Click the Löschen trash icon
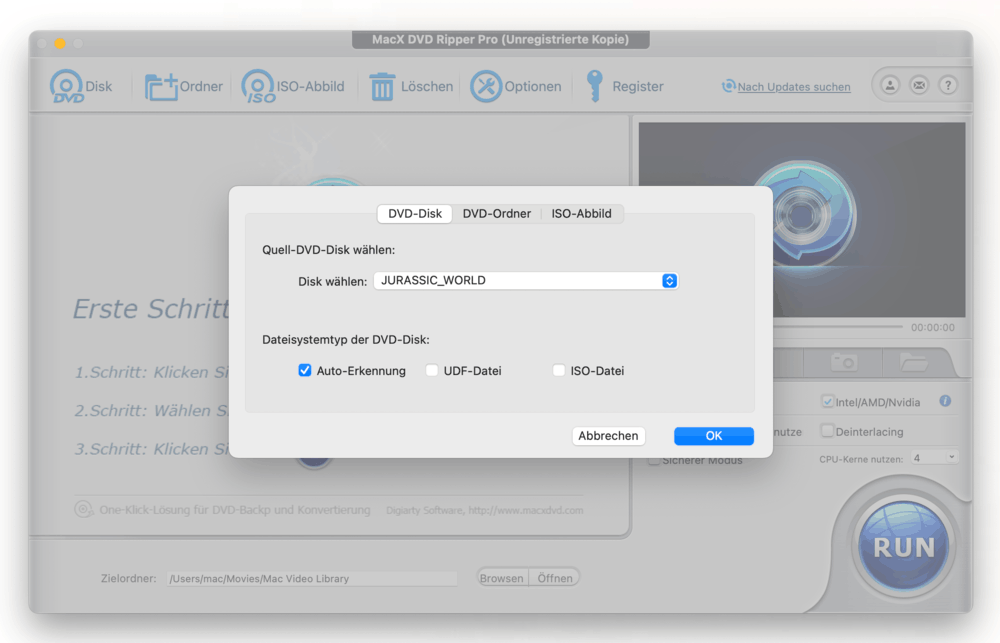The height and width of the screenshot is (643, 1000). click(382, 87)
